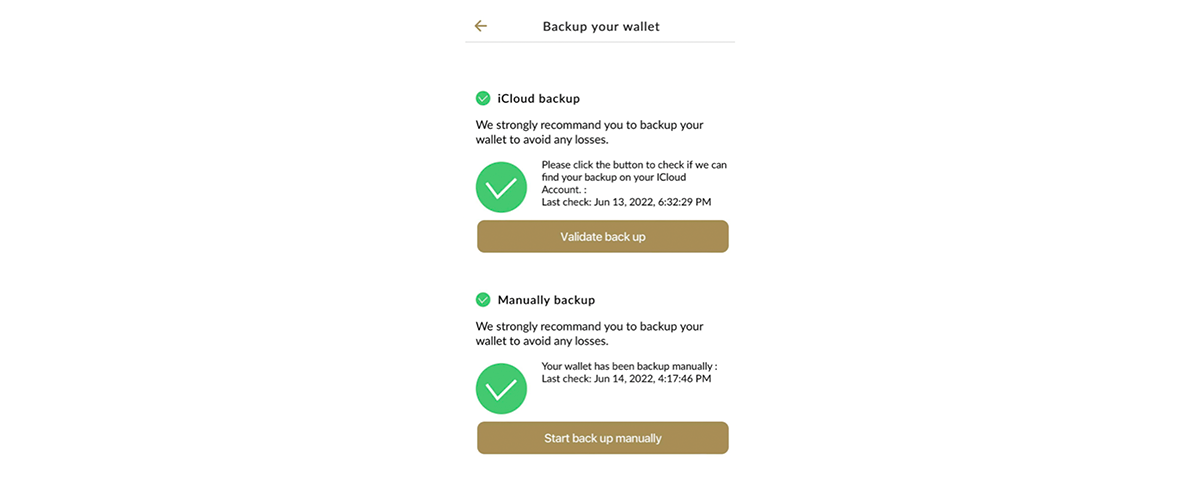Click the recommendation text under Manually backup
Screen dimensions: 1200x500
tap(590, 333)
